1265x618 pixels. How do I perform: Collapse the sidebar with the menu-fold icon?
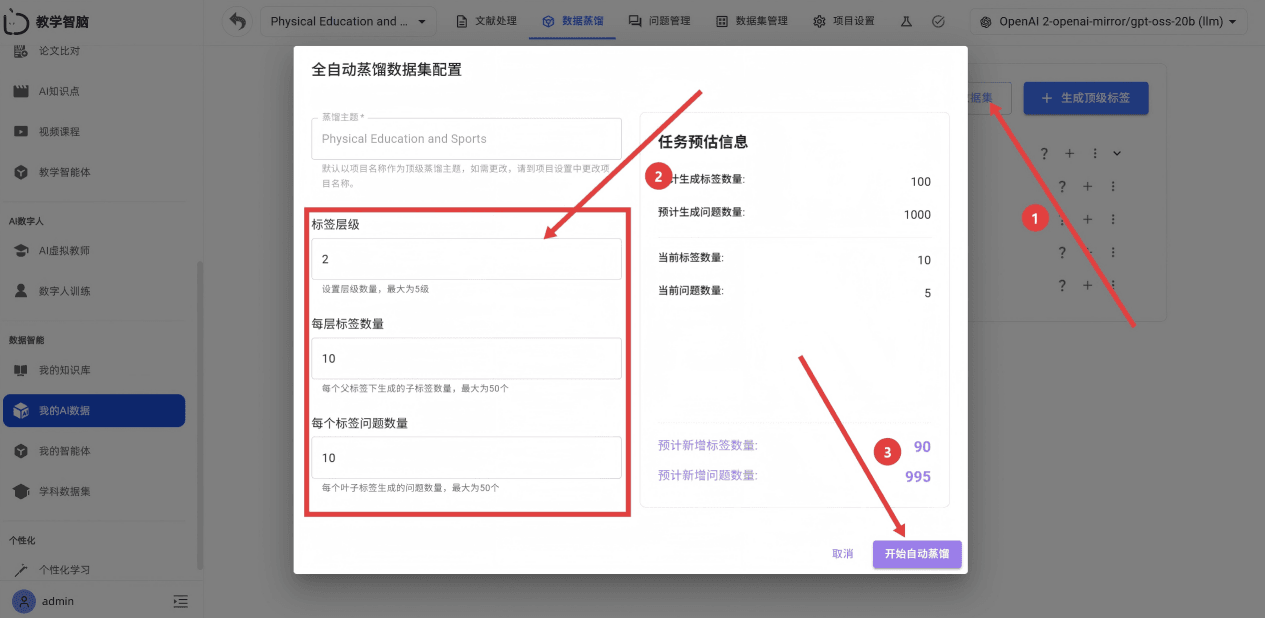(x=180, y=601)
